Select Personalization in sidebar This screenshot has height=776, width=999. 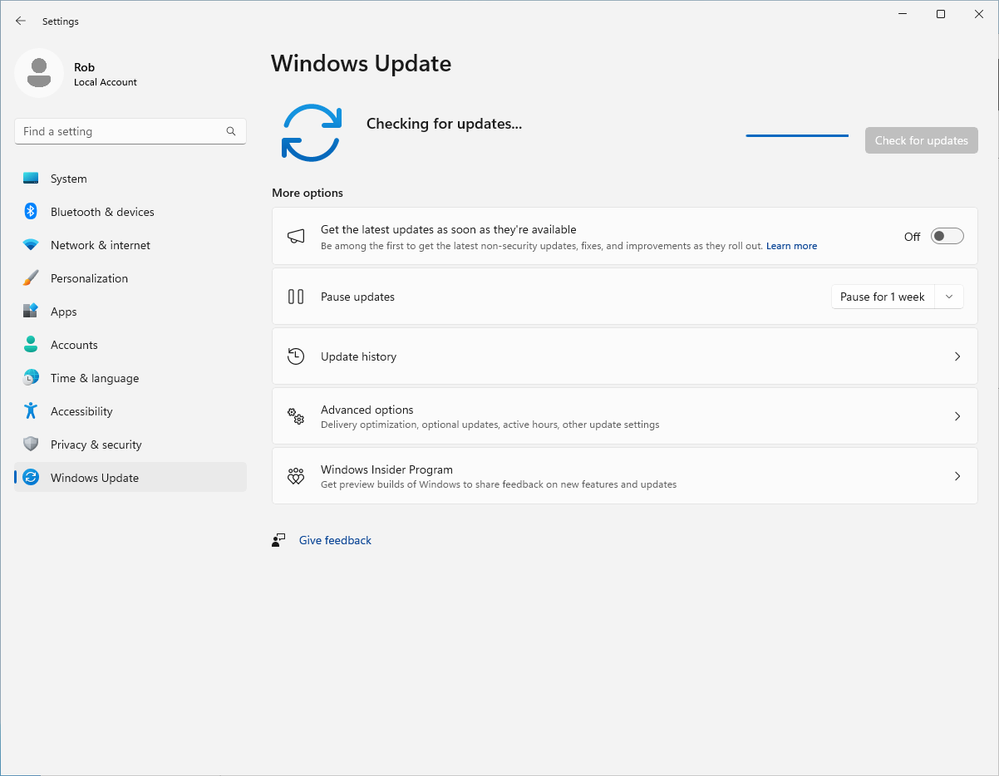pos(130,278)
